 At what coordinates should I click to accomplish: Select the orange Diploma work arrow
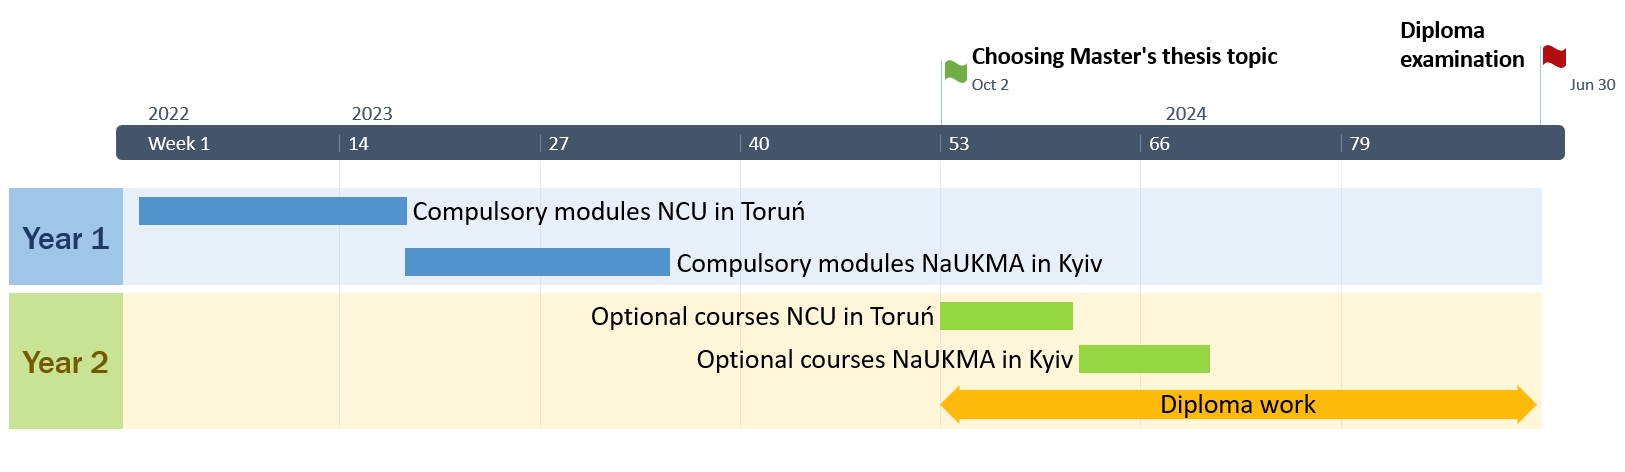(x=1237, y=405)
